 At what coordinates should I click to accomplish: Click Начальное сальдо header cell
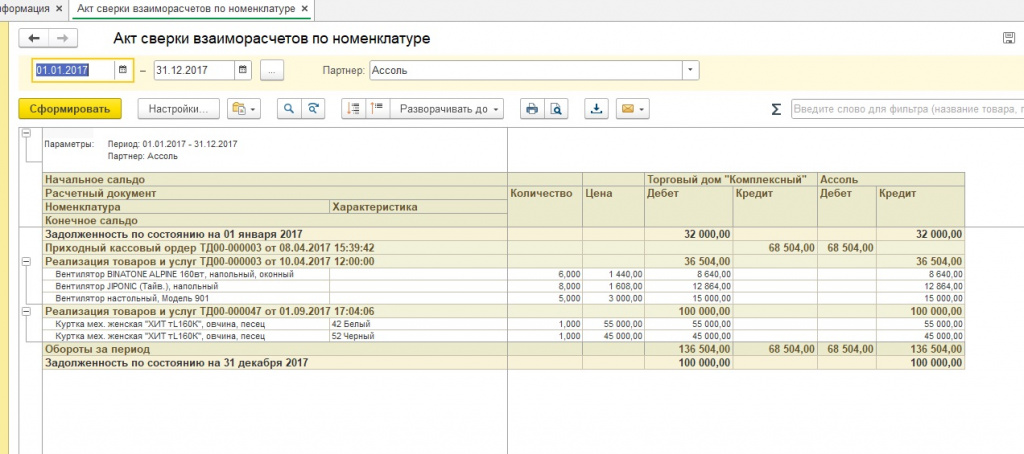coord(275,180)
